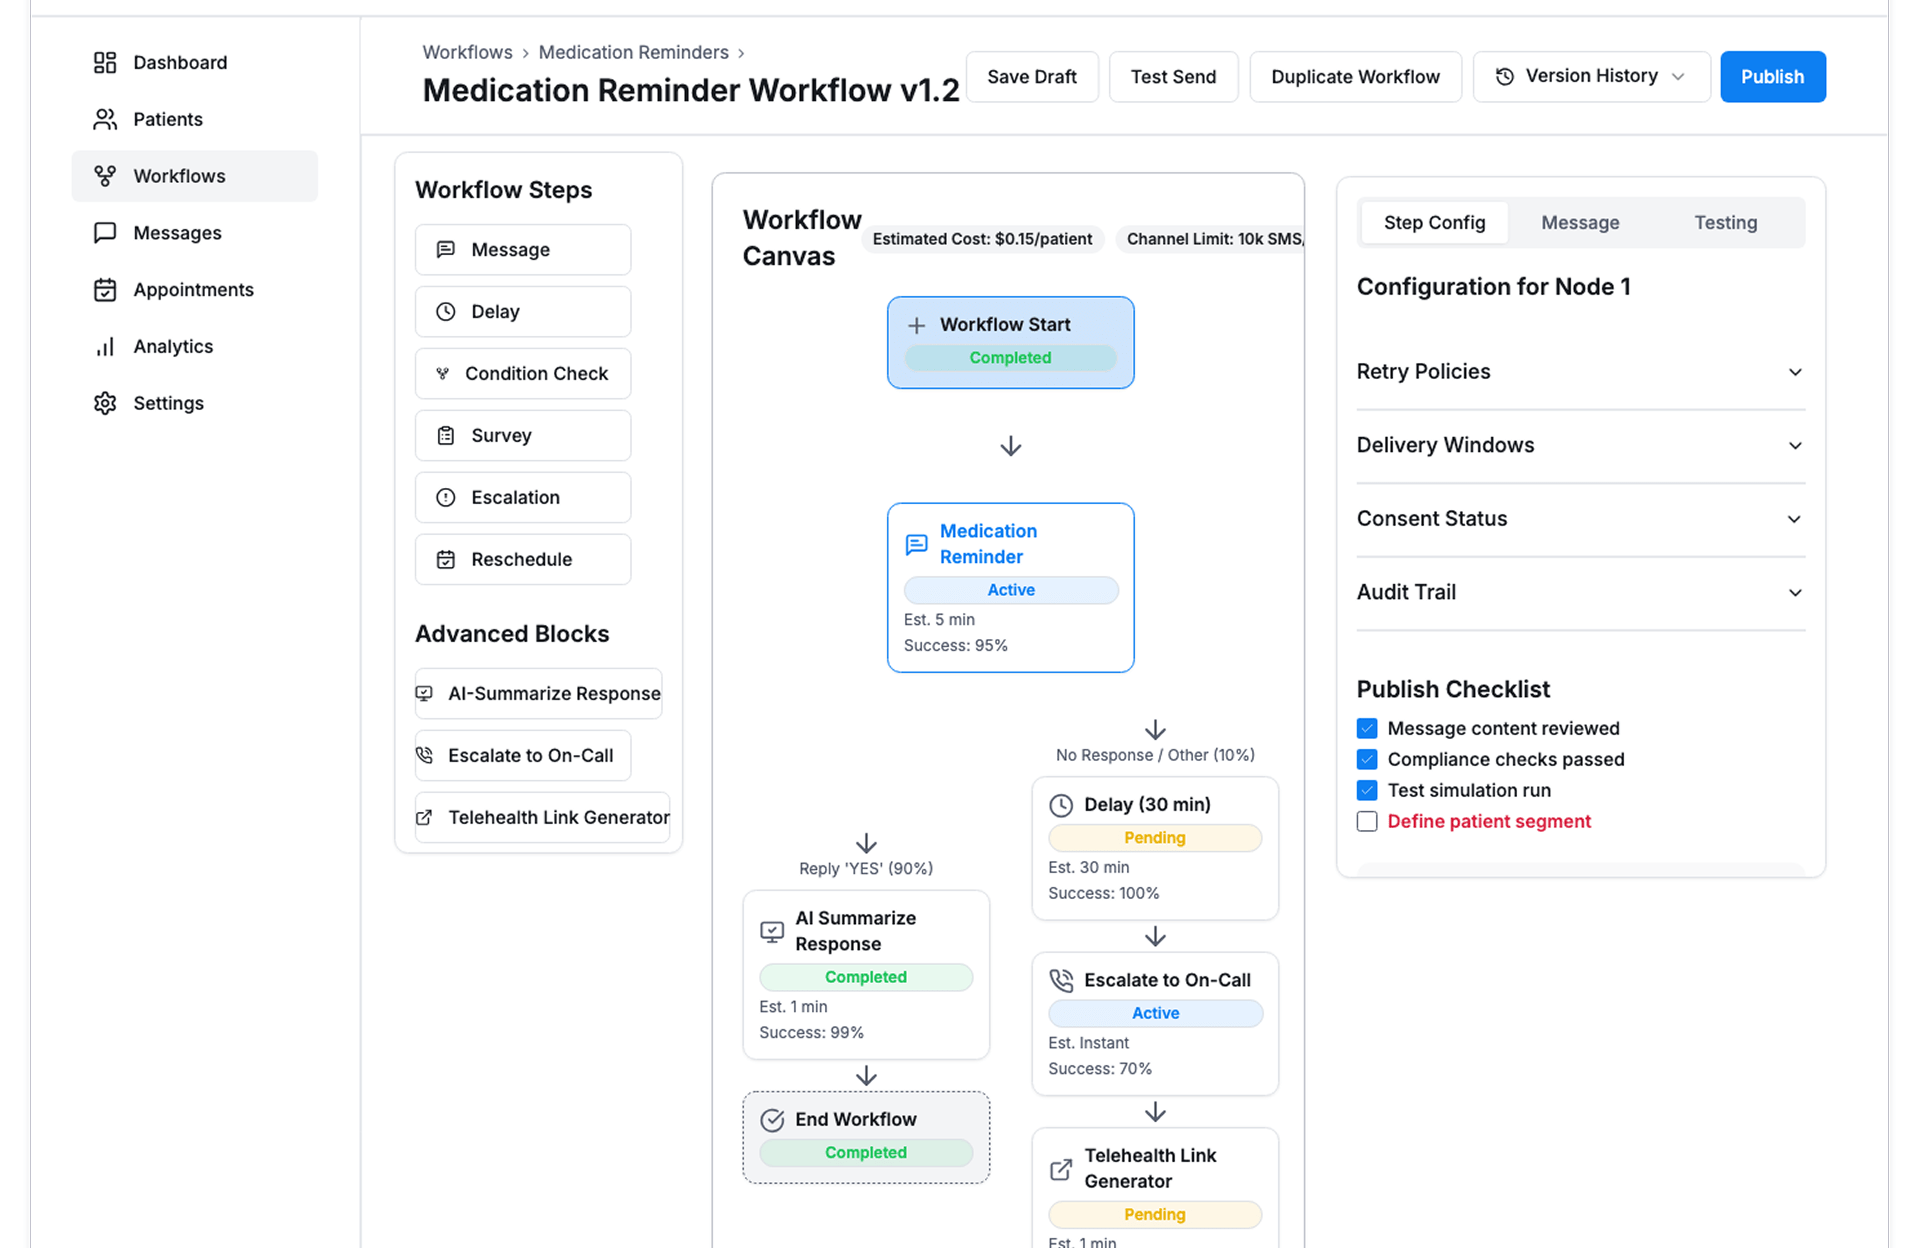Image resolution: width=1920 pixels, height=1248 pixels.
Task: Click the Survey clipboard icon
Action: pos(446,436)
